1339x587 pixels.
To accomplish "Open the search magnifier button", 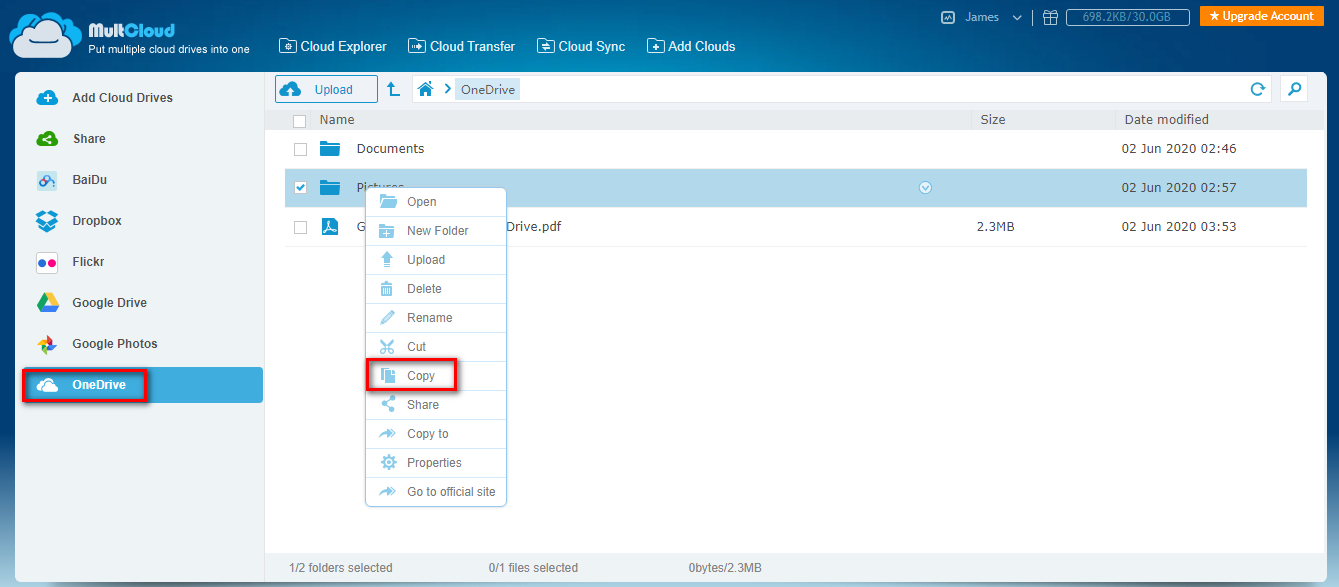I will 1294,89.
